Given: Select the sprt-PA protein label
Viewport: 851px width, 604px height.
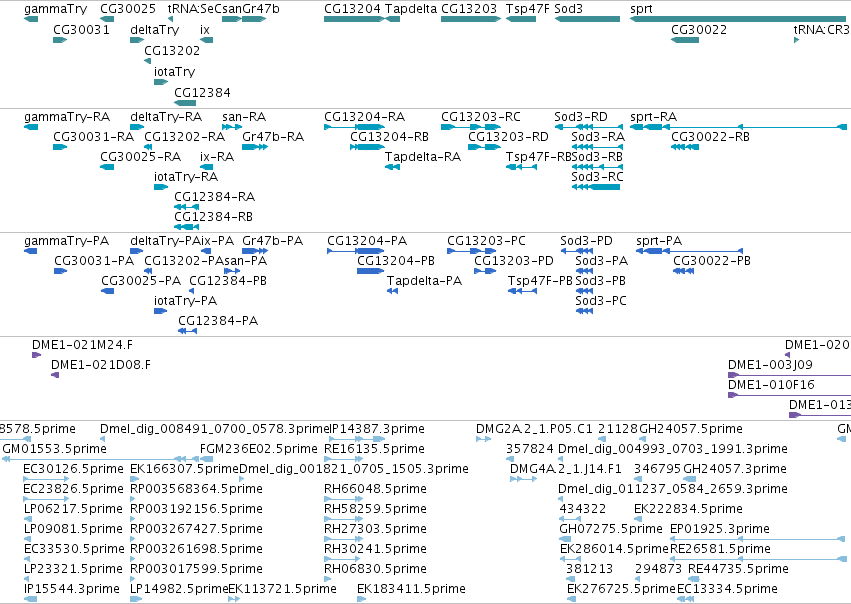Looking at the screenshot, I should pos(659,241).
